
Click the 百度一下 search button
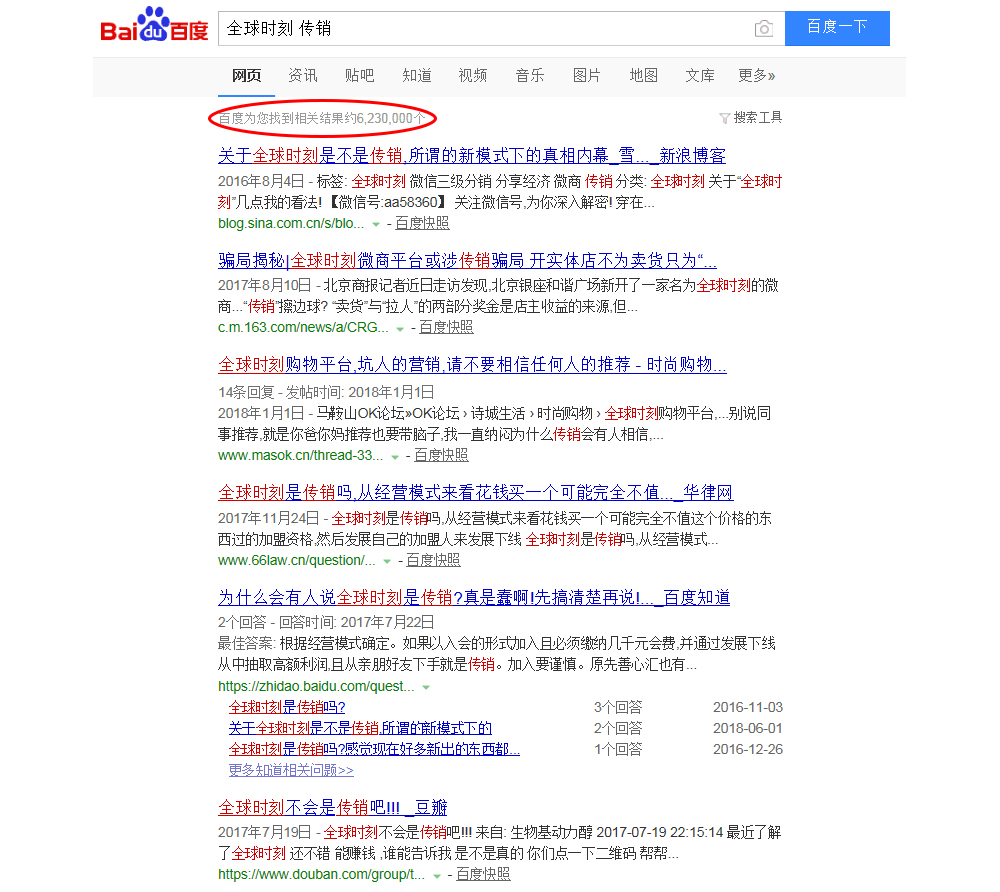[837, 28]
